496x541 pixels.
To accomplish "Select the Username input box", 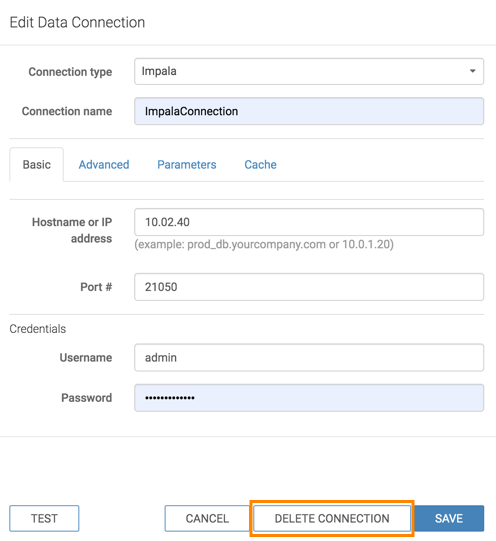I will [x=309, y=357].
